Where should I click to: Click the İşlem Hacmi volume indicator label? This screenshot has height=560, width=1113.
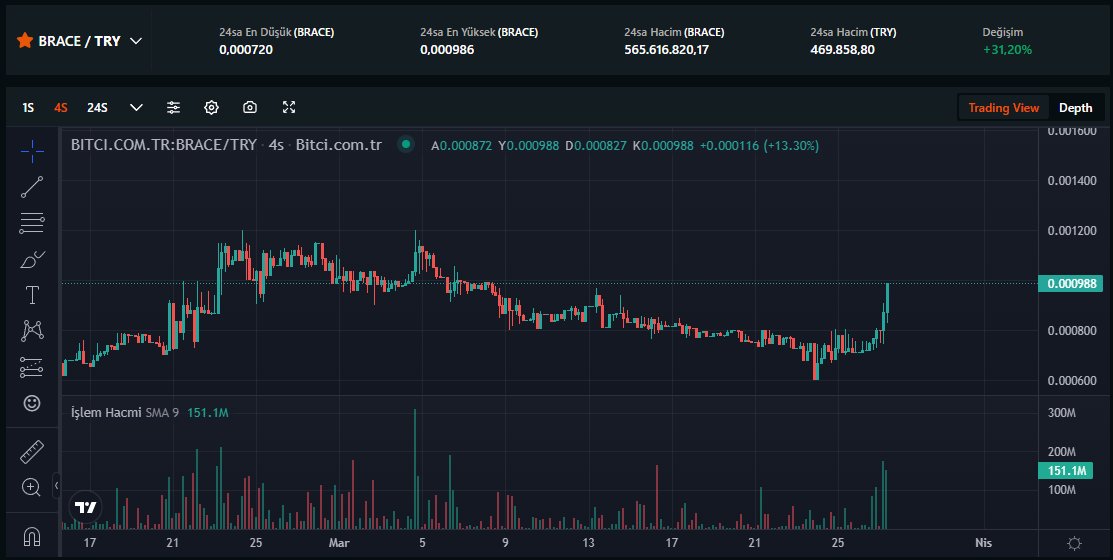106,412
